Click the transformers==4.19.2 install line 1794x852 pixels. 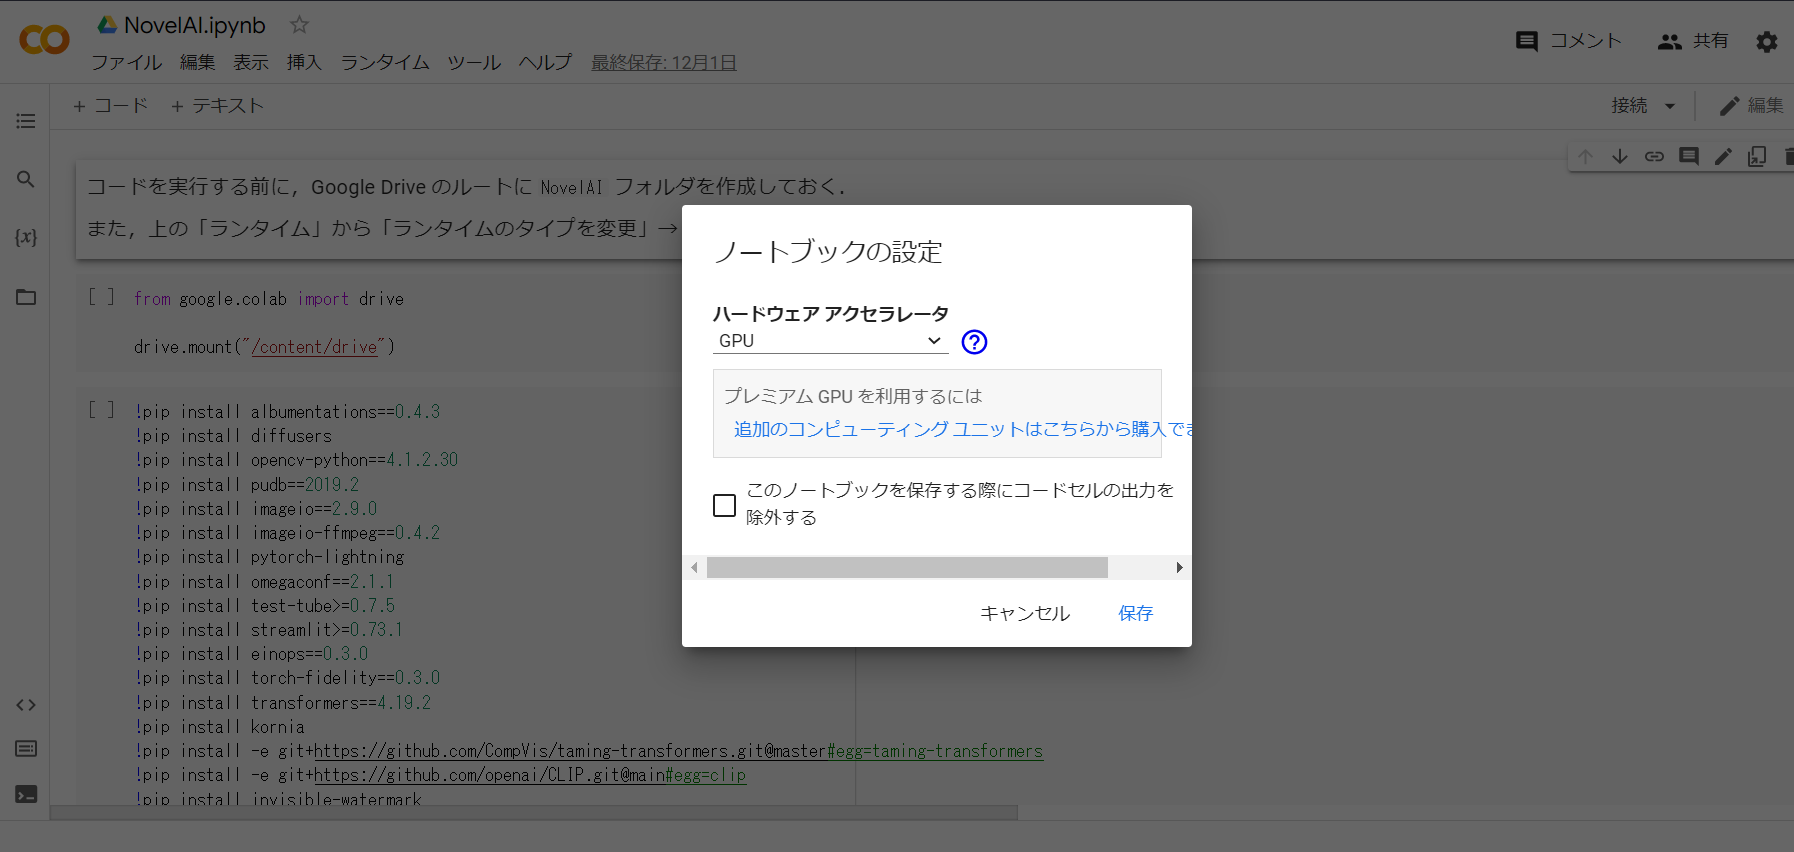tap(283, 703)
